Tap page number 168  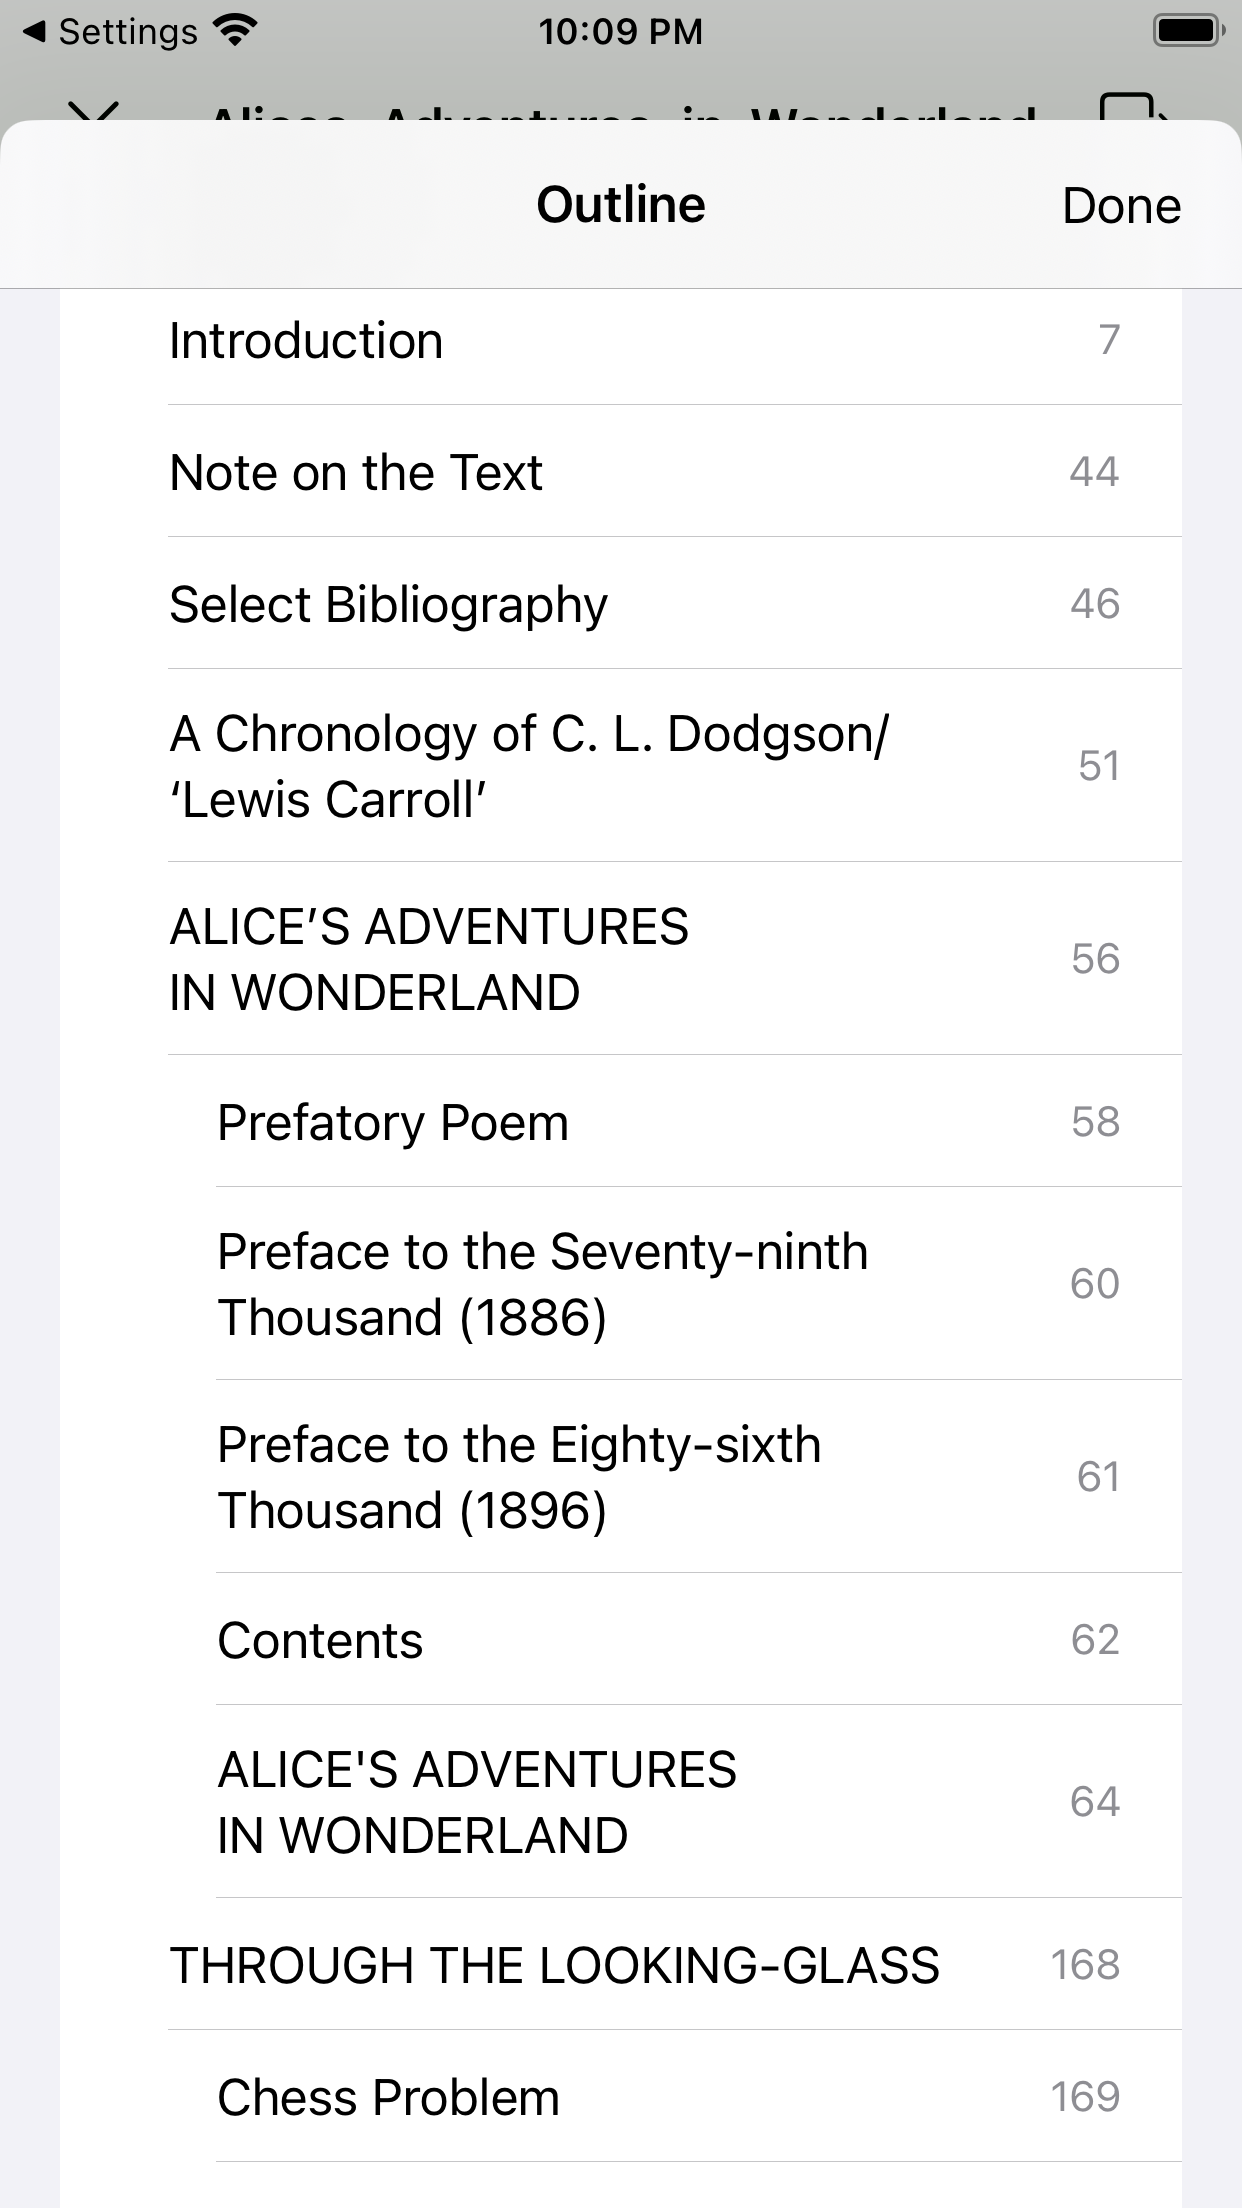(x=1085, y=1965)
